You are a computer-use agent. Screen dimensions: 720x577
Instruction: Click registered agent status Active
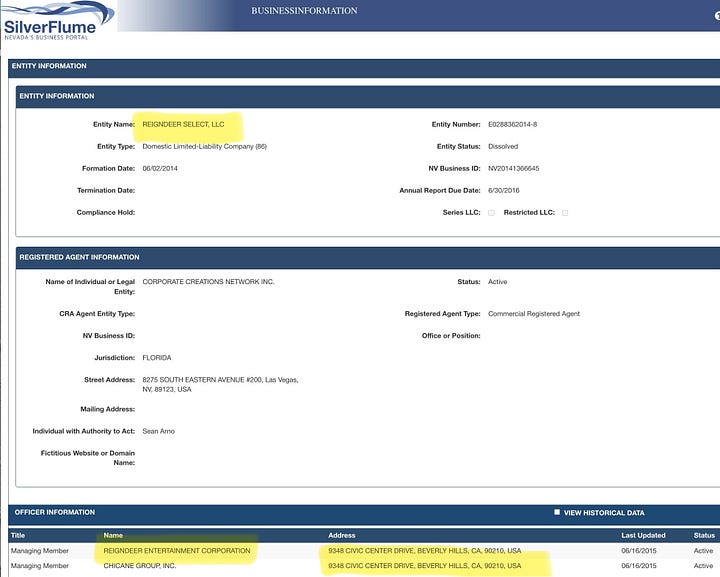coord(497,282)
